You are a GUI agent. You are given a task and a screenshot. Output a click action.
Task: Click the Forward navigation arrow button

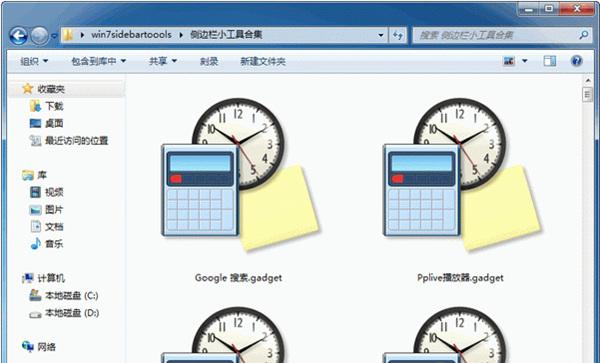pos(39,36)
